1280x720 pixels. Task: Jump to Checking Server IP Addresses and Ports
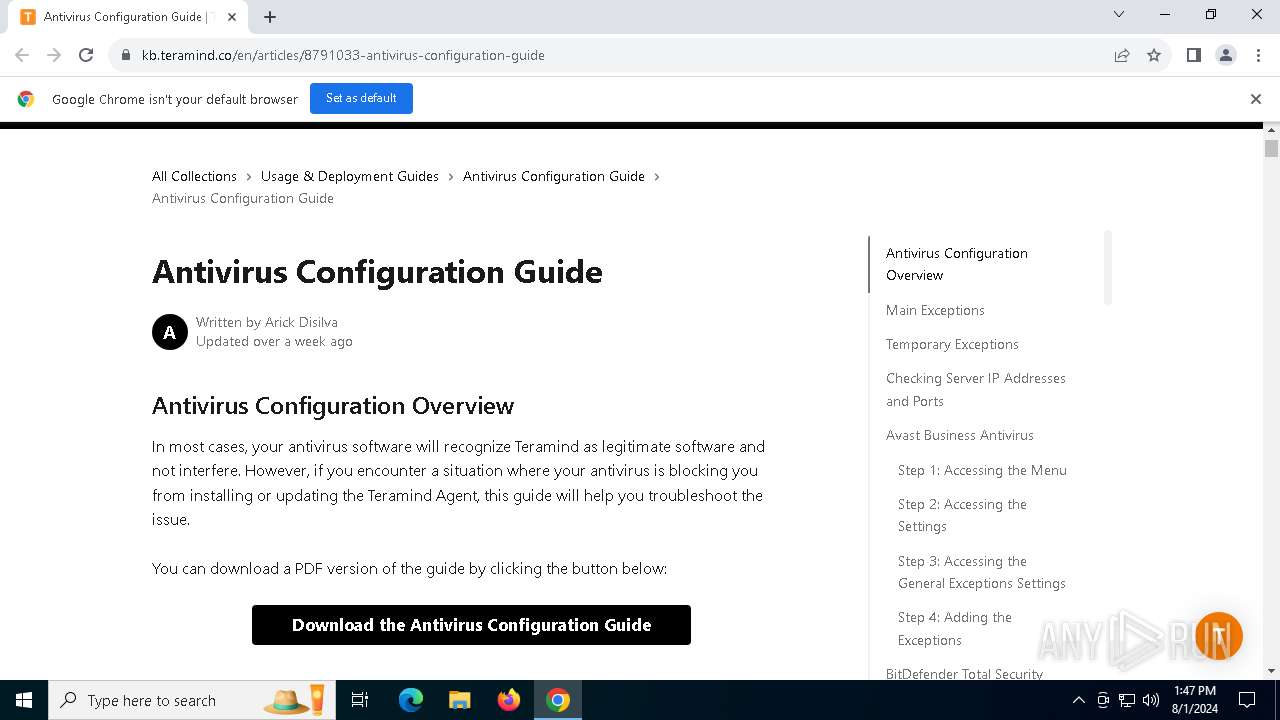point(976,389)
